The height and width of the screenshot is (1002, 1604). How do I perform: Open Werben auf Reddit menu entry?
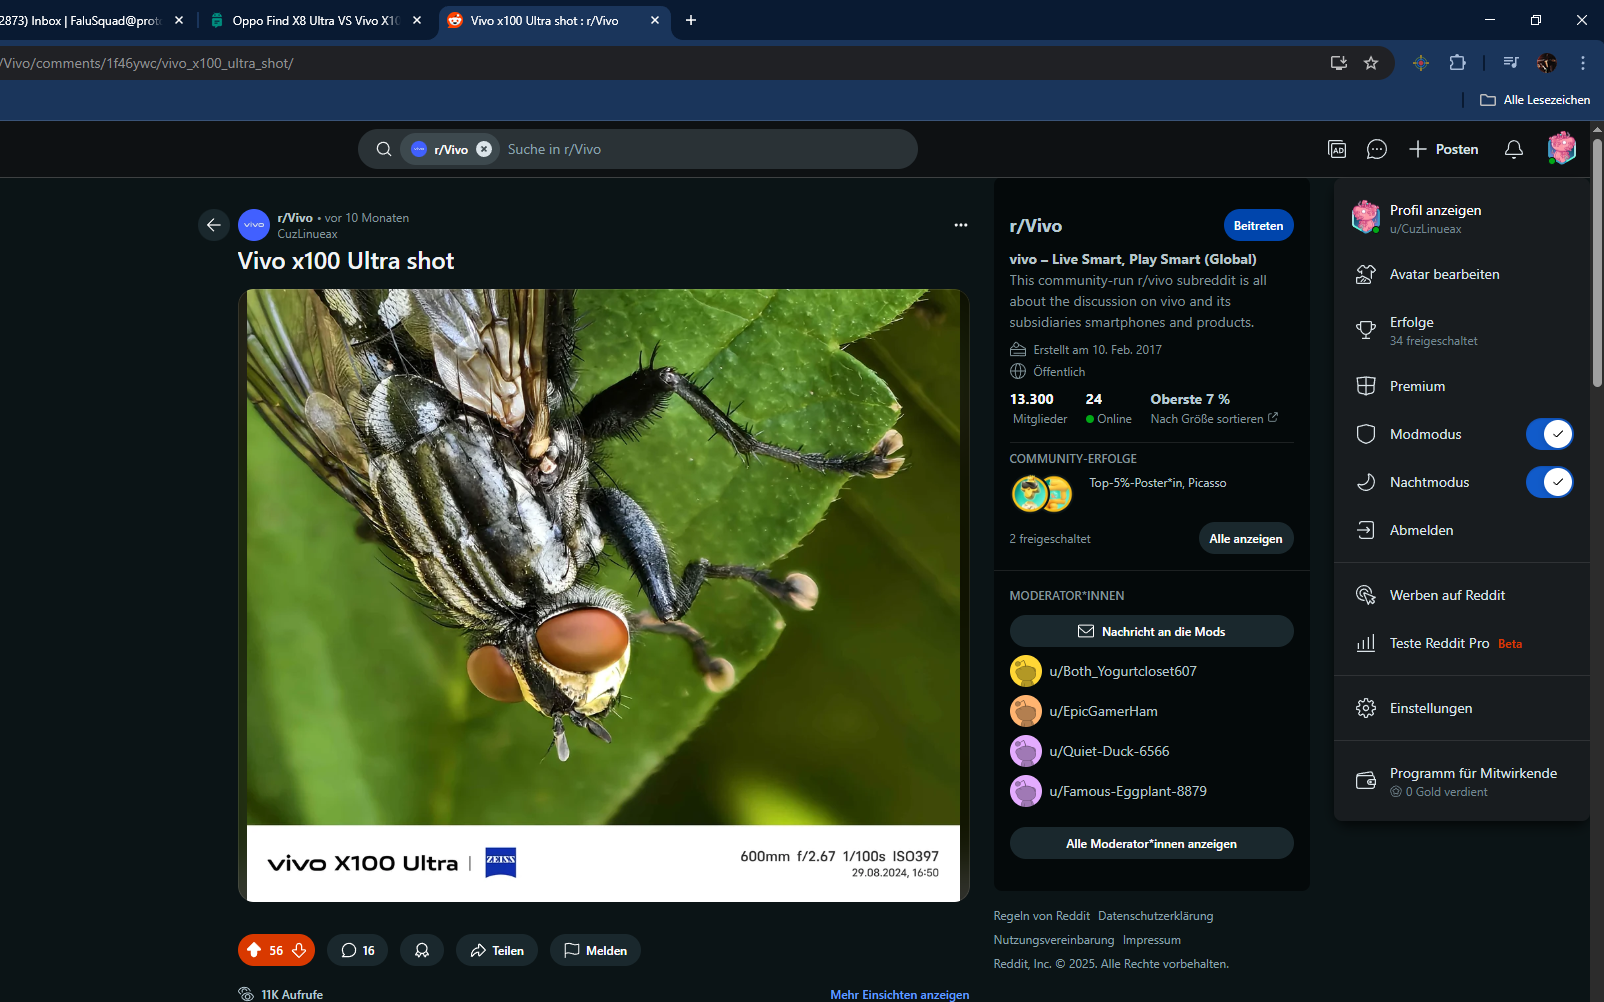1461,595
